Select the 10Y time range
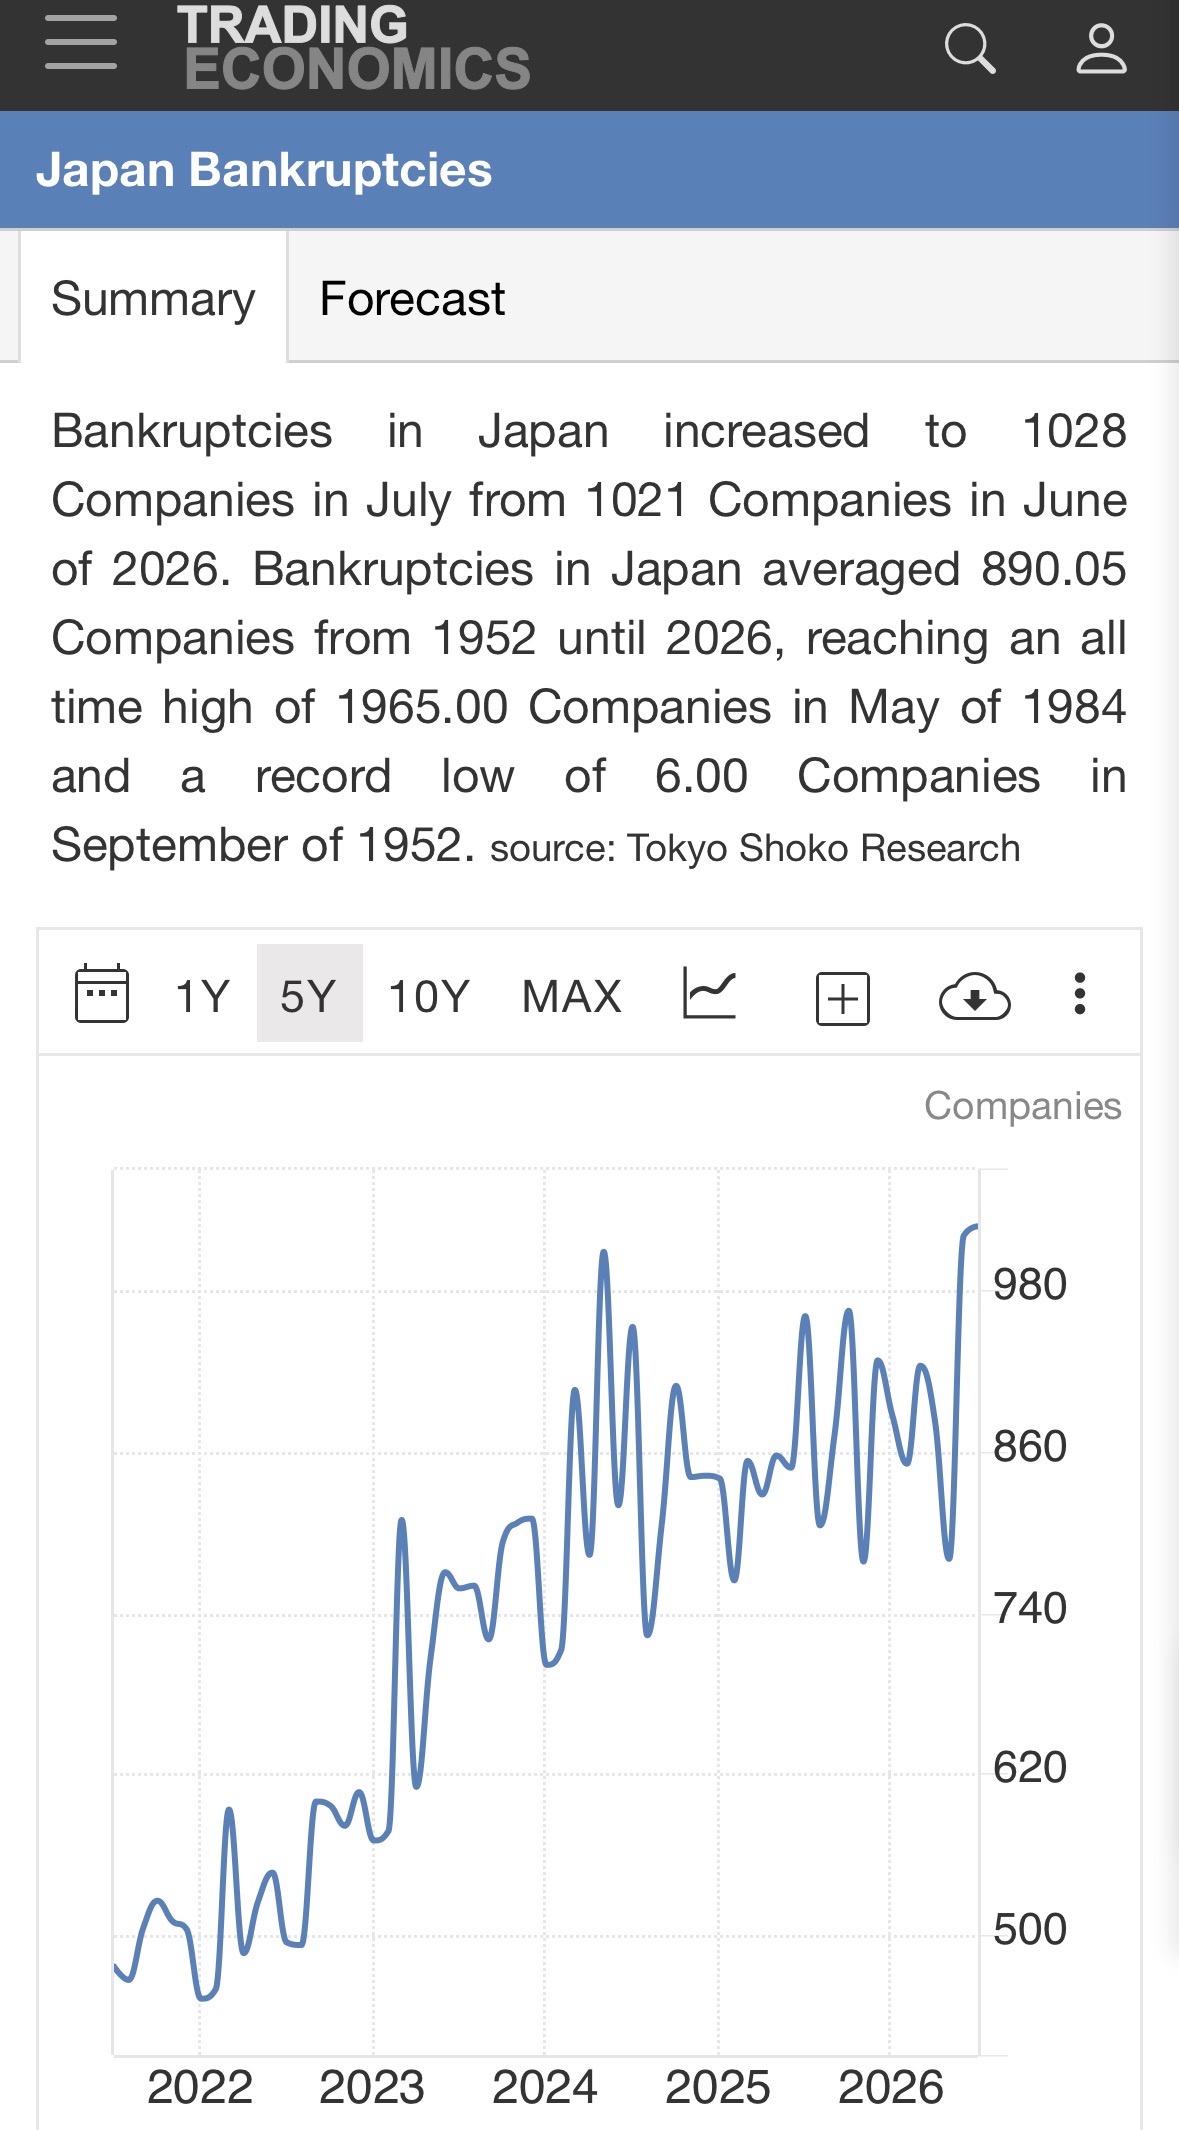 click(x=429, y=996)
